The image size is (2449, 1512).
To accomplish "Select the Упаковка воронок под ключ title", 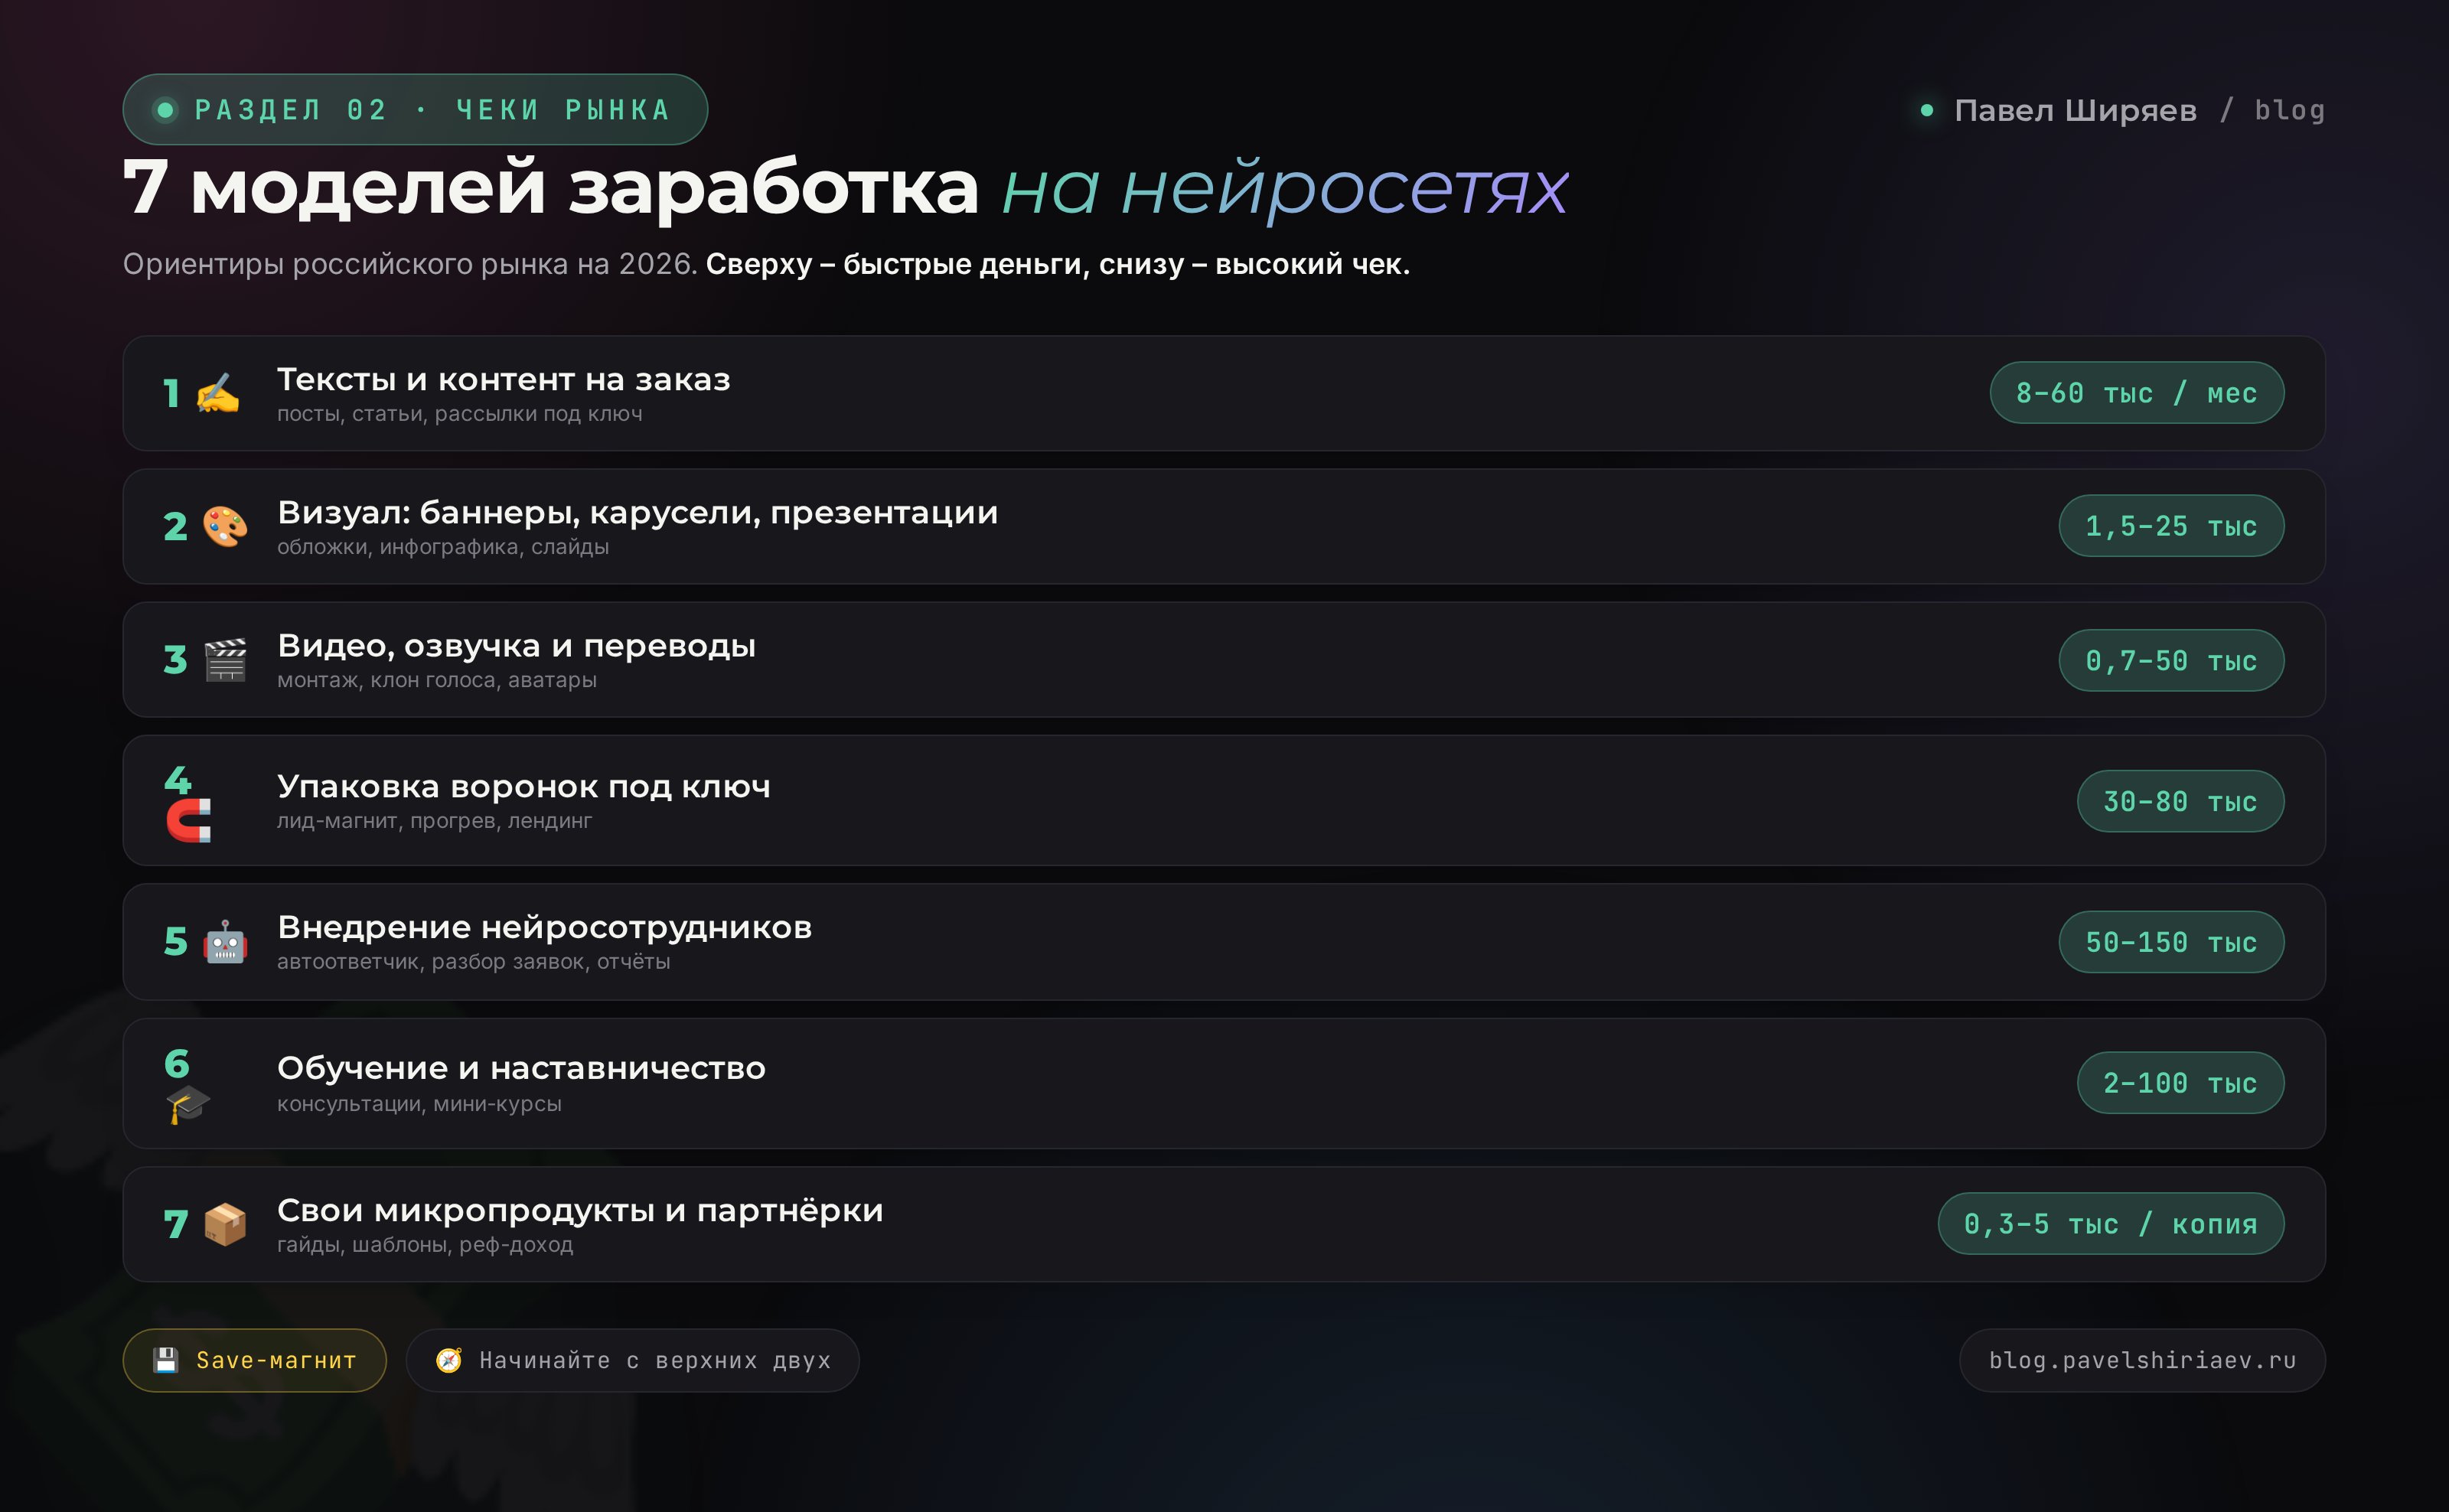I will pos(524,787).
